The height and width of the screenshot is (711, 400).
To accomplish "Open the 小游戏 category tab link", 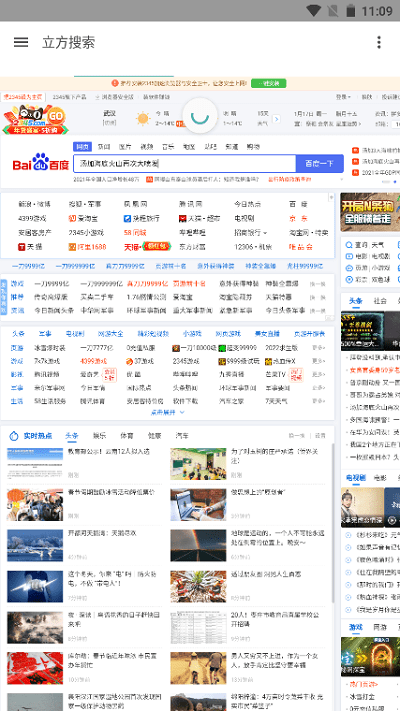I will 192,334.
